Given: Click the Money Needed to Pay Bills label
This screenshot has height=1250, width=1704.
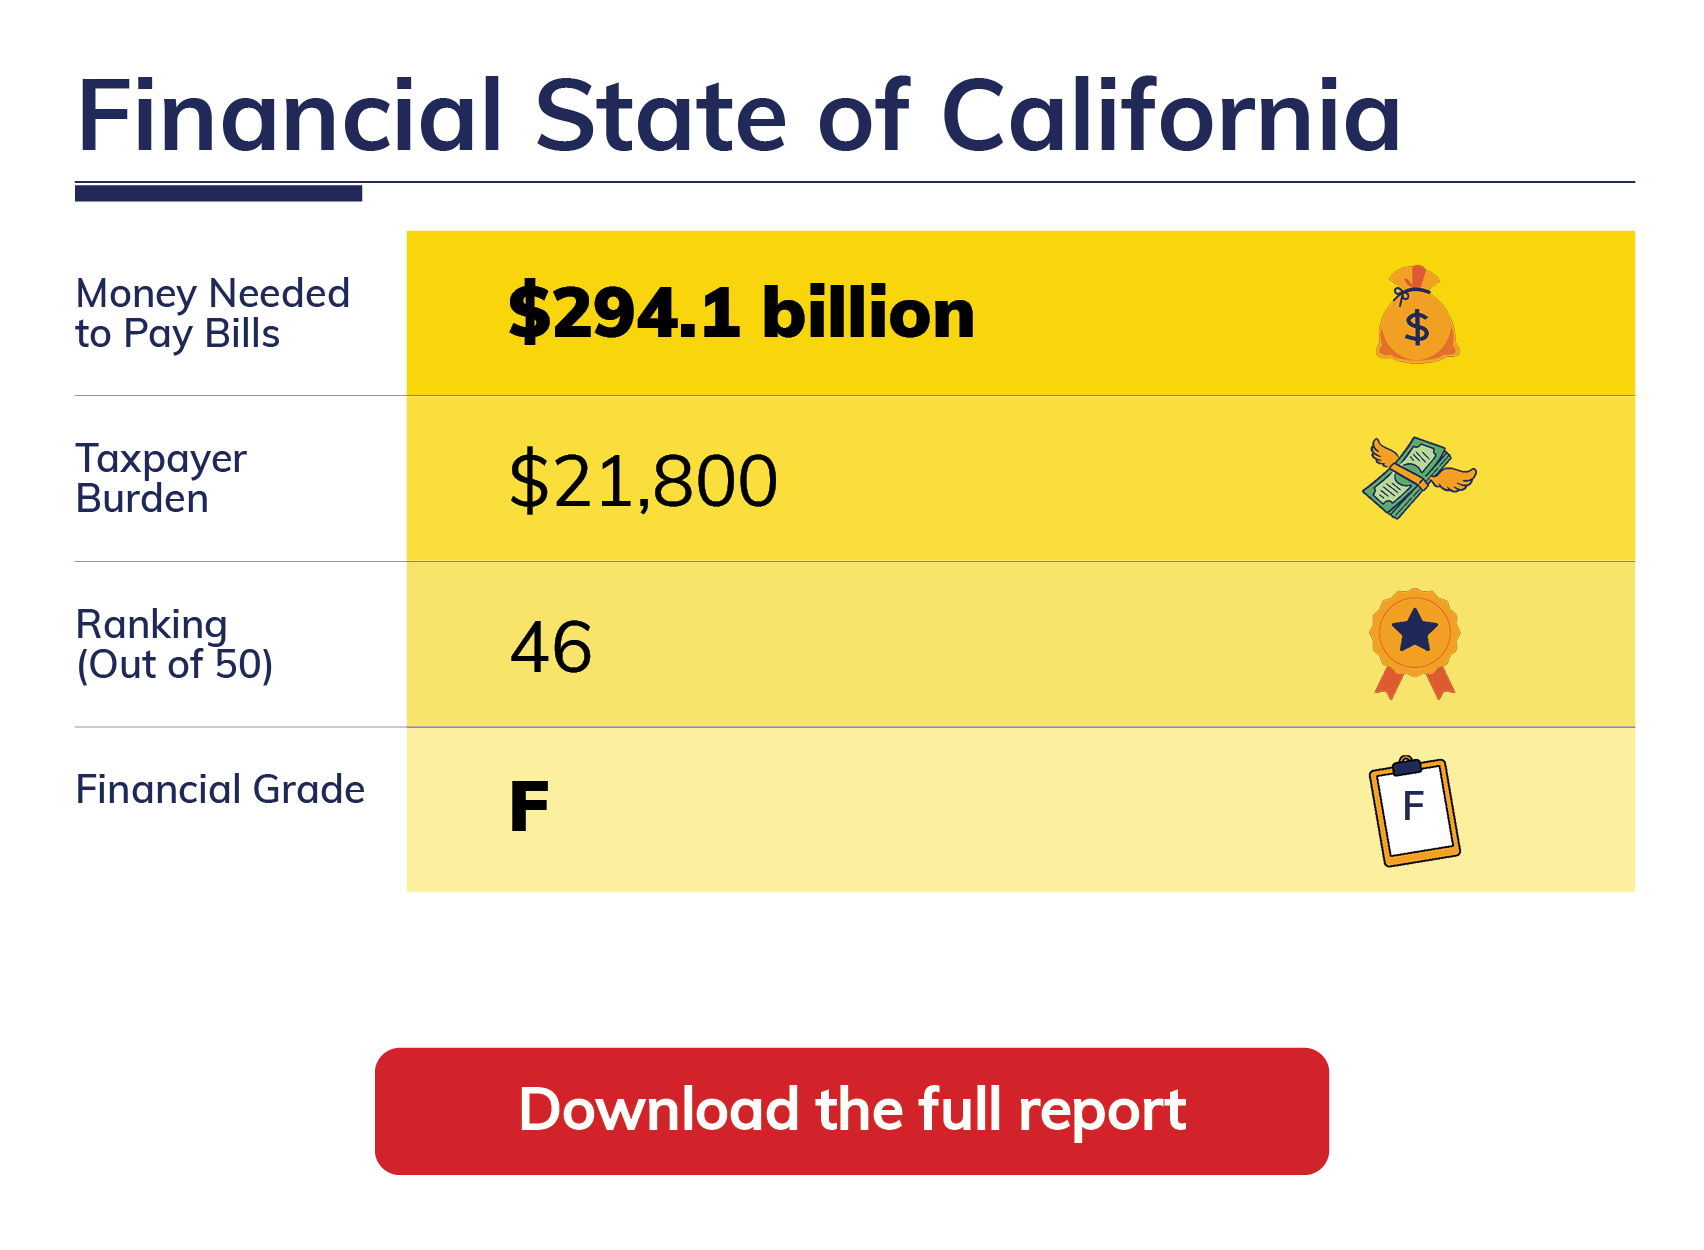Looking at the screenshot, I should (x=212, y=313).
